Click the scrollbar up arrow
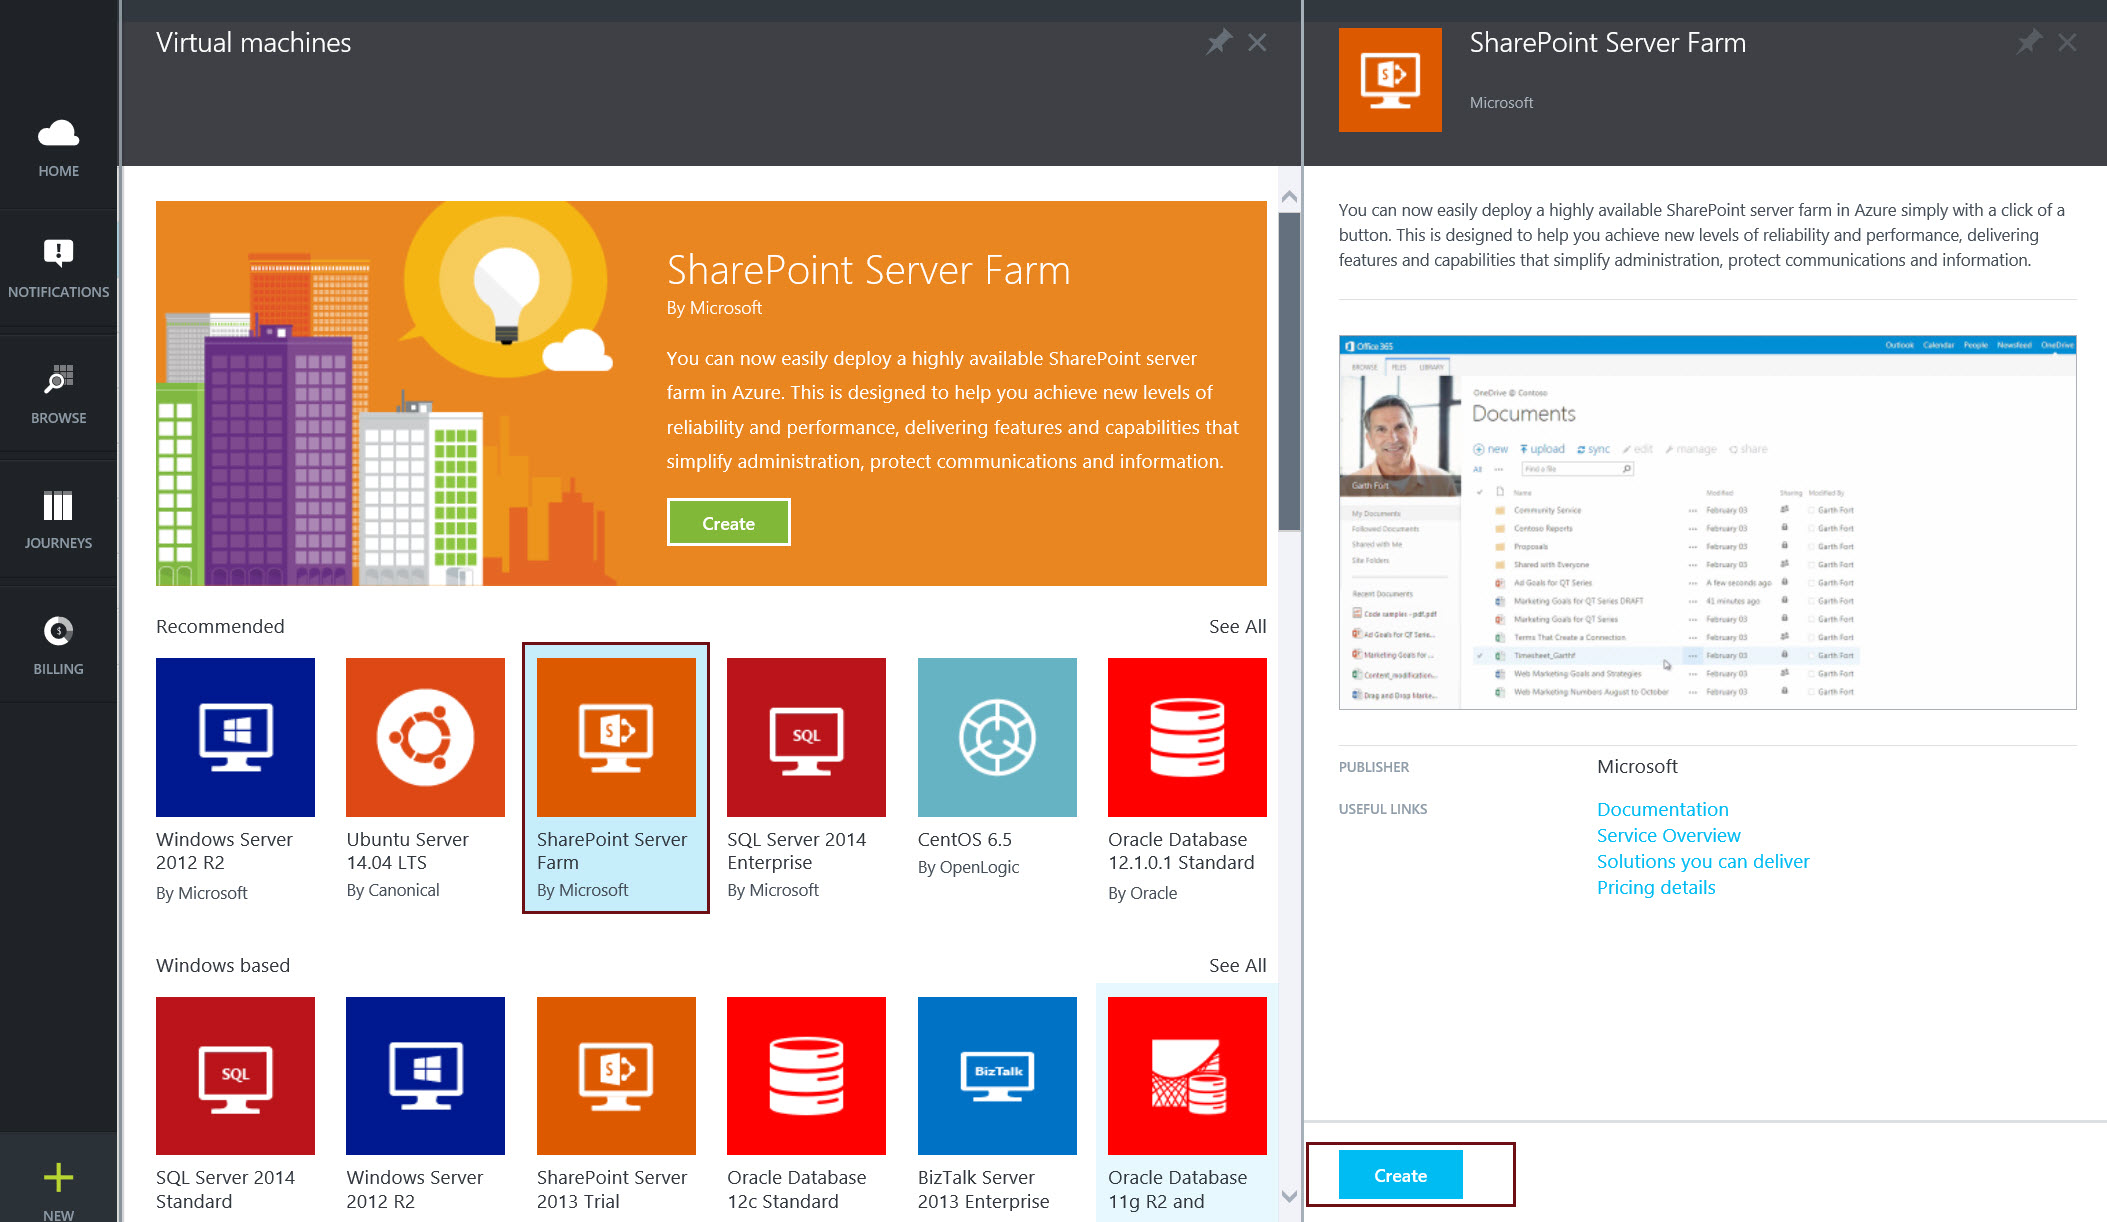Image resolution: width=2107 pixels, height=1222 pixels. [1289, 197]
